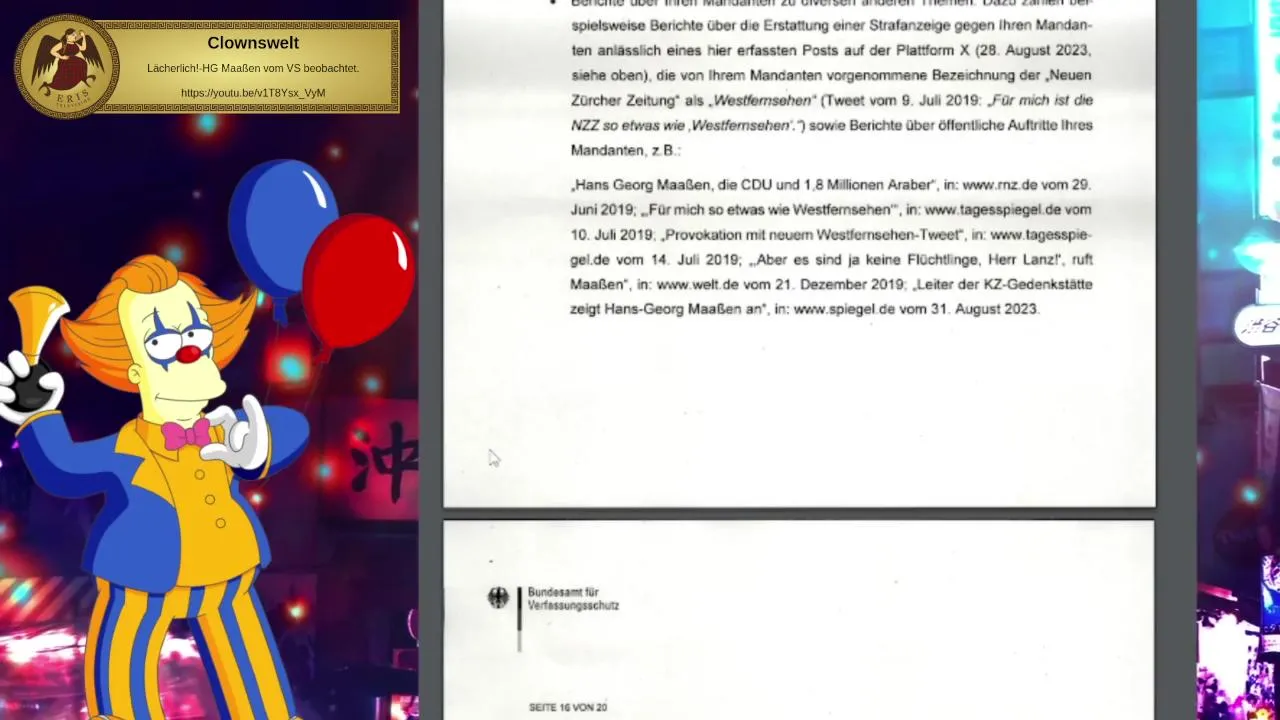Viewport: 1280px width, 720px height.
Task: Click the 'www.spiegel.de' reference
Action: (844, 310)
